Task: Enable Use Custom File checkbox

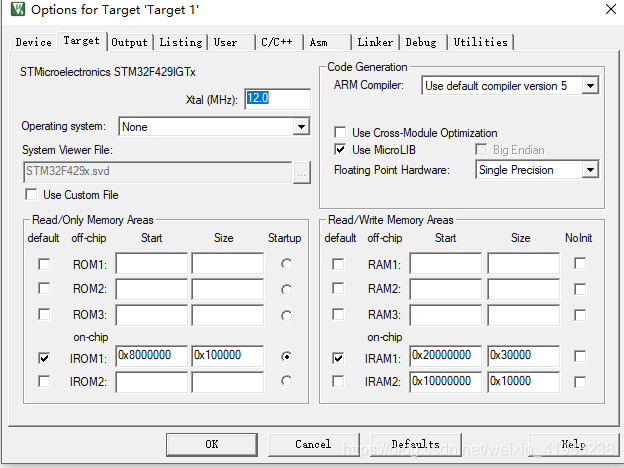Action: (31, 195)
